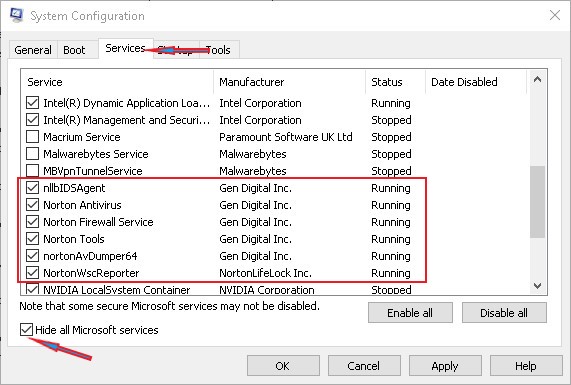This screenshot has width=571, height=385.
Task: Click Gen Digital Inc. in Norton Tools row
Action: pos(255,239)
